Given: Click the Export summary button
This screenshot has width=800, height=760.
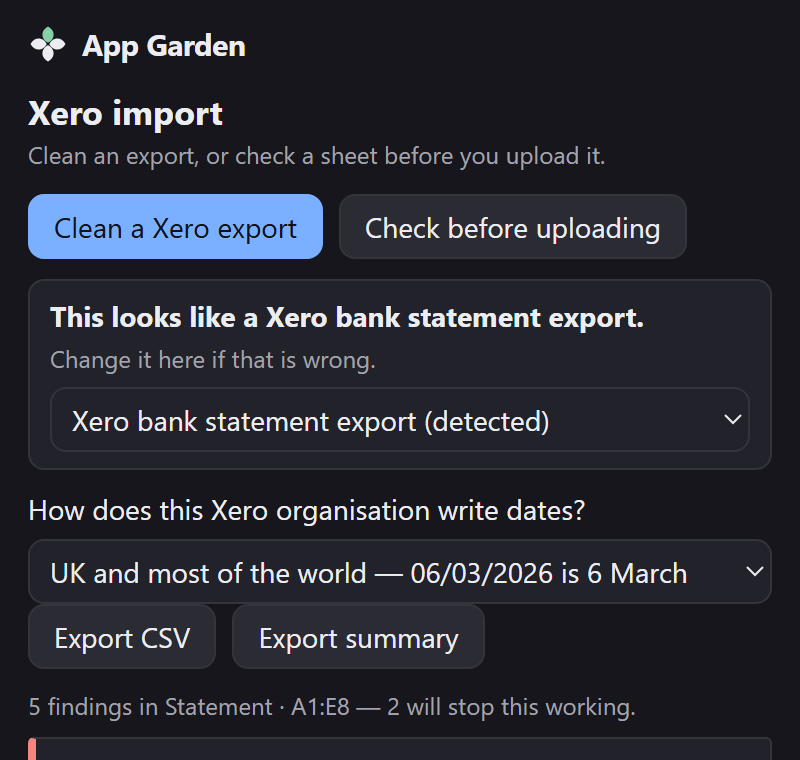Looking at the screenshot, I should coord(358,637).
